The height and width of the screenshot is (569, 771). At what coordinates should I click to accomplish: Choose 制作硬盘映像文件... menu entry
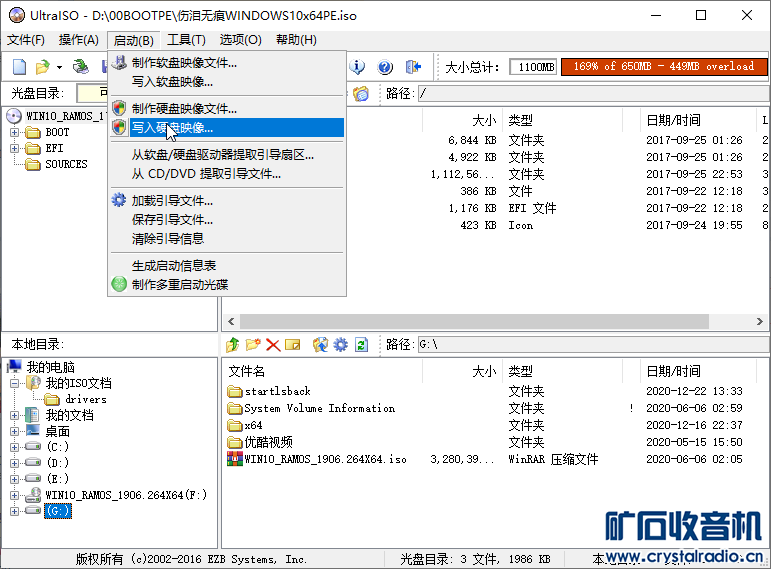[x=227, y=109]
